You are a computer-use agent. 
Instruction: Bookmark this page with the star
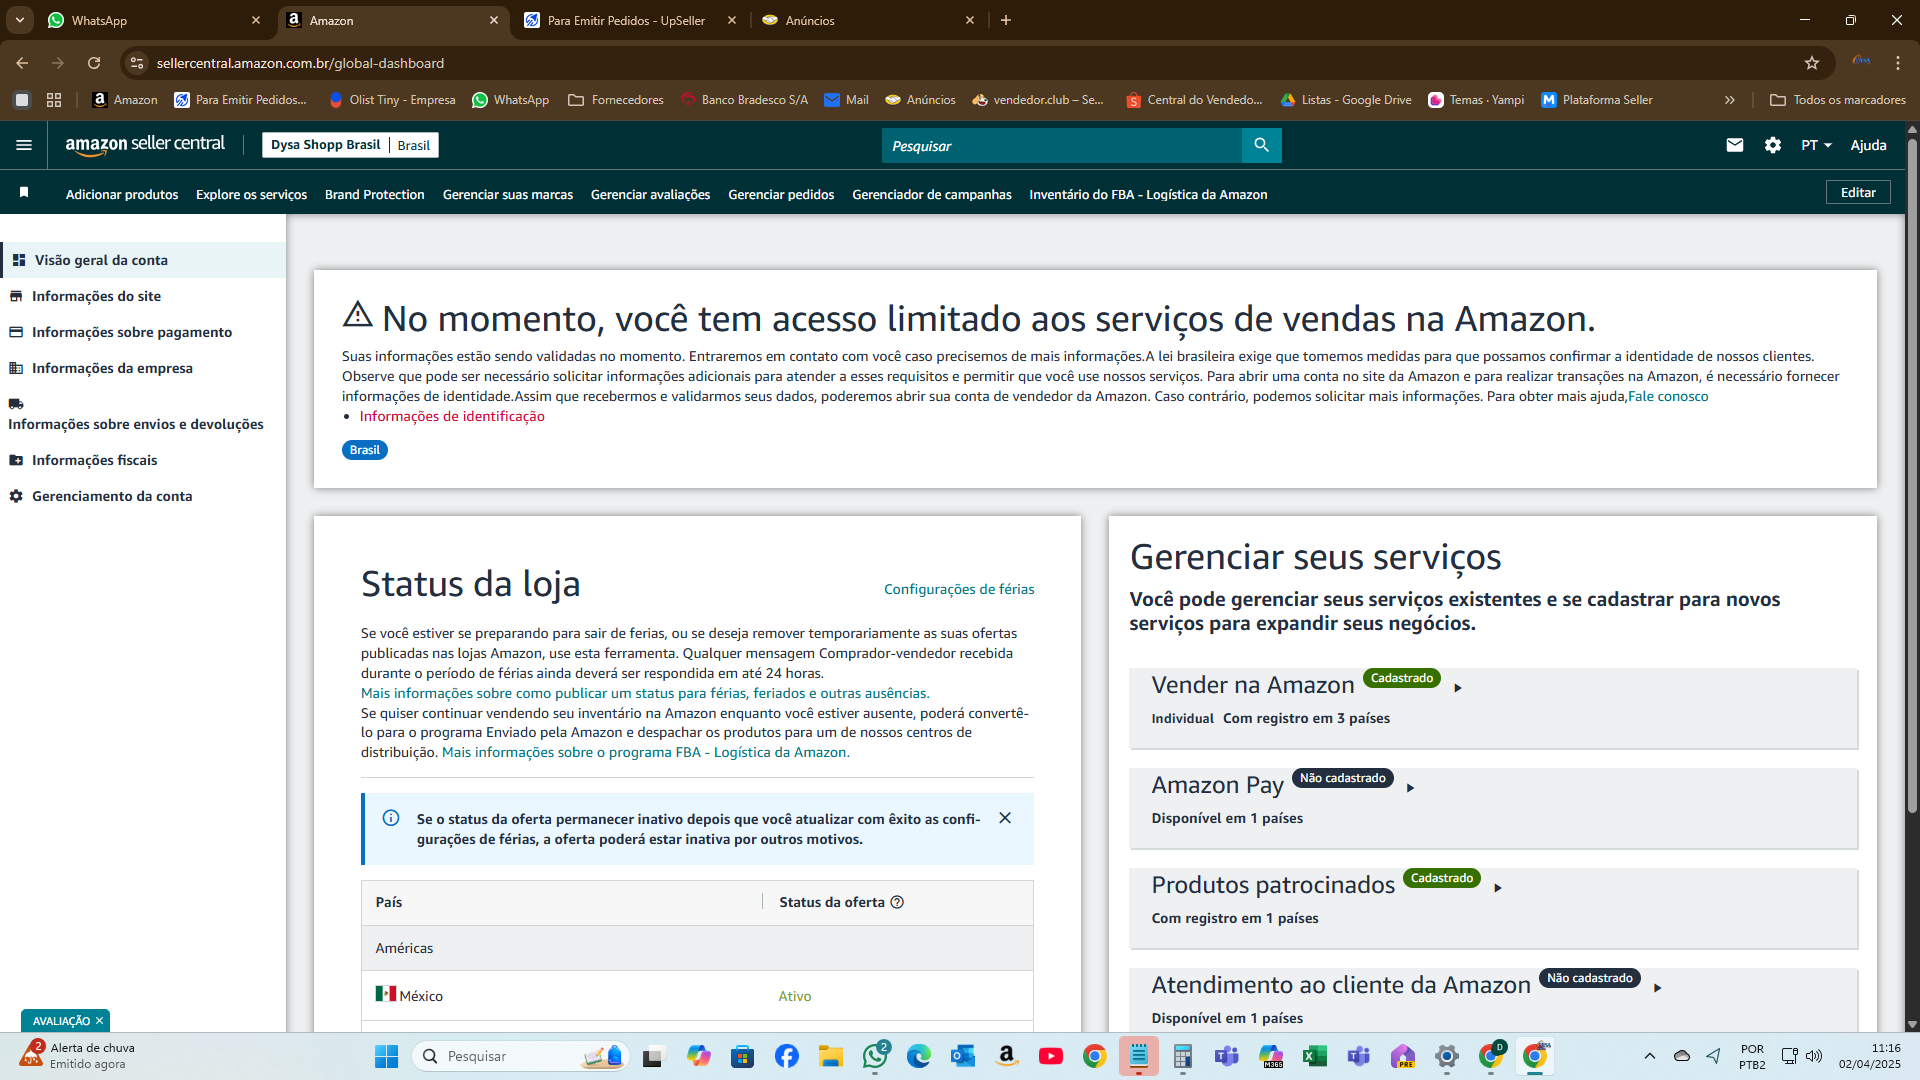(x=1812, y=63)
